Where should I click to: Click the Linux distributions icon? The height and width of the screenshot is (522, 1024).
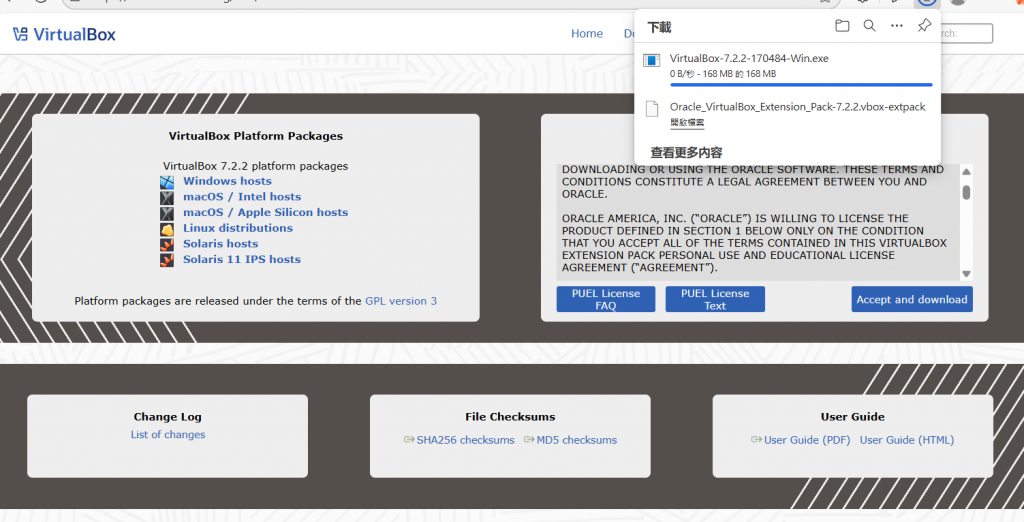[x=167, y=229]
